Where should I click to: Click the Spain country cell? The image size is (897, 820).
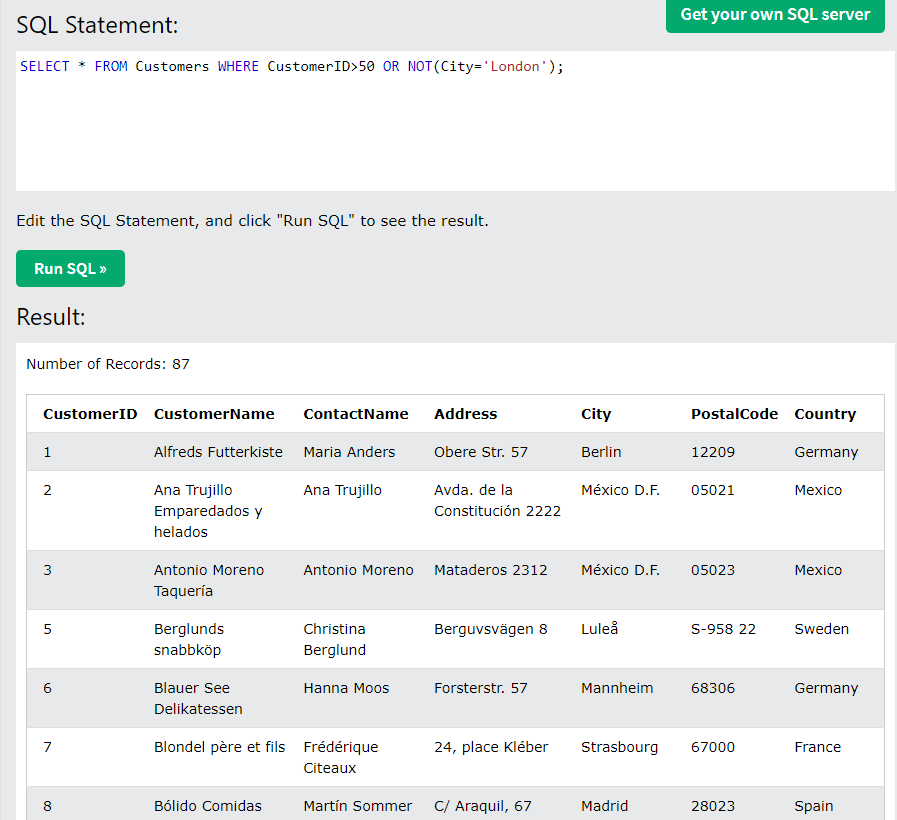coord(813,806)
